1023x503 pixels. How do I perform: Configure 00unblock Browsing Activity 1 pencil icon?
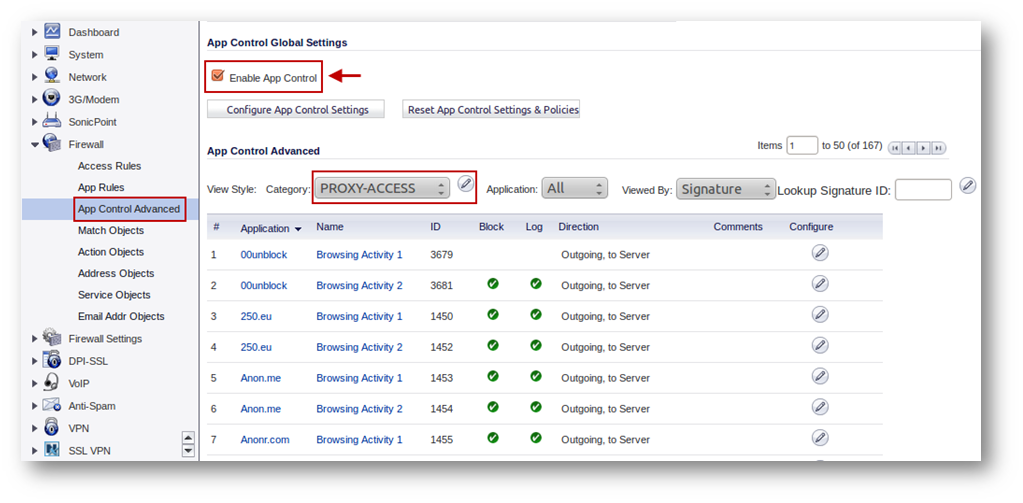point(820,254)
